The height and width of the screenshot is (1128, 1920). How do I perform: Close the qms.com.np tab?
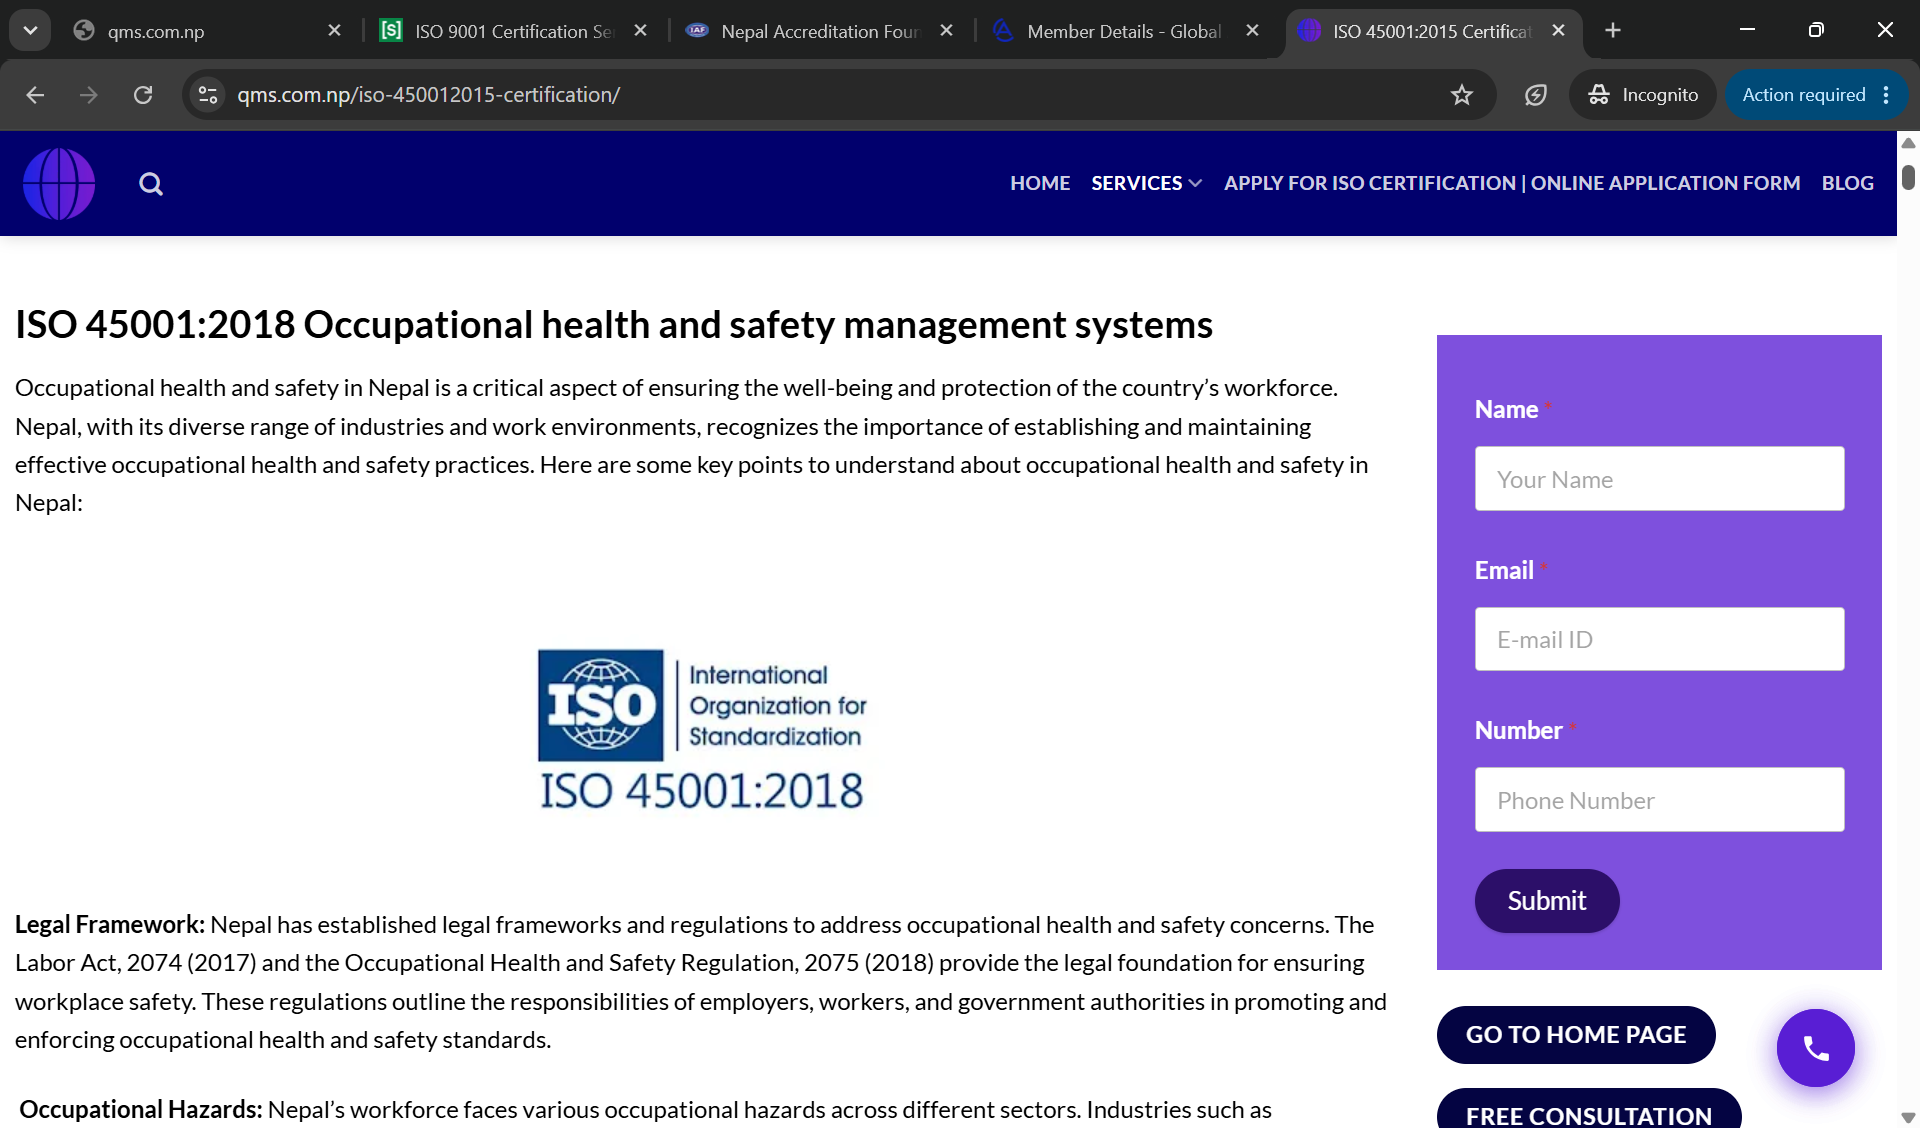(x=335, y=31)
